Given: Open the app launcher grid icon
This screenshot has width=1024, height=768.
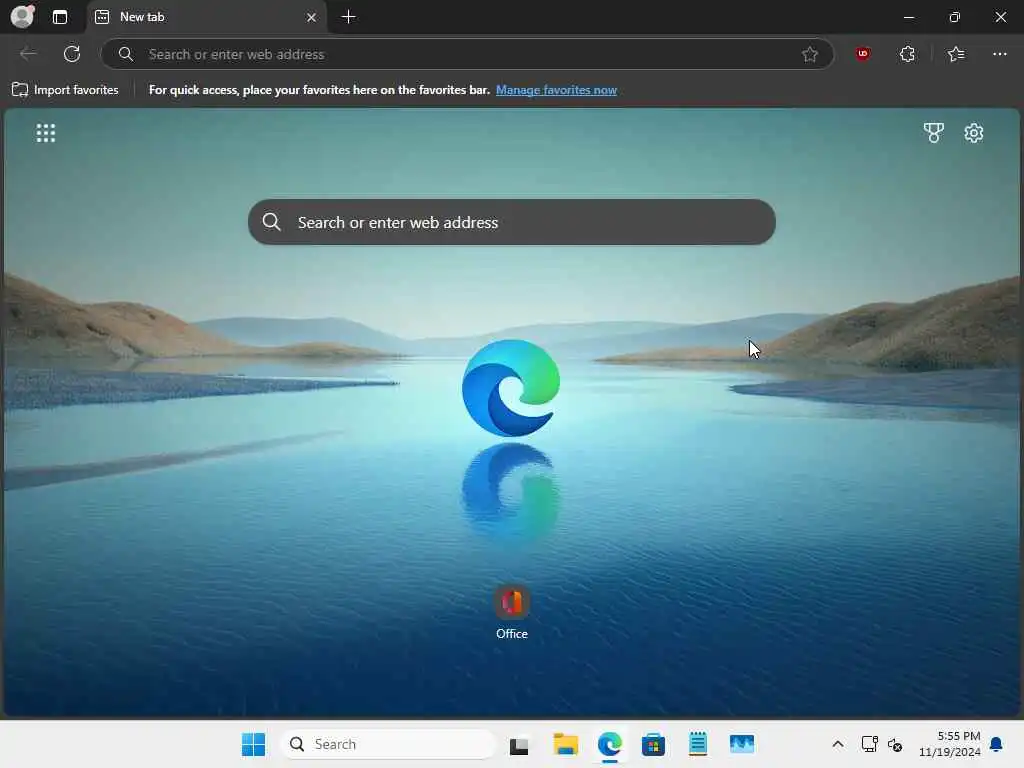Looking at the screenshot, I should click(46, 133).
